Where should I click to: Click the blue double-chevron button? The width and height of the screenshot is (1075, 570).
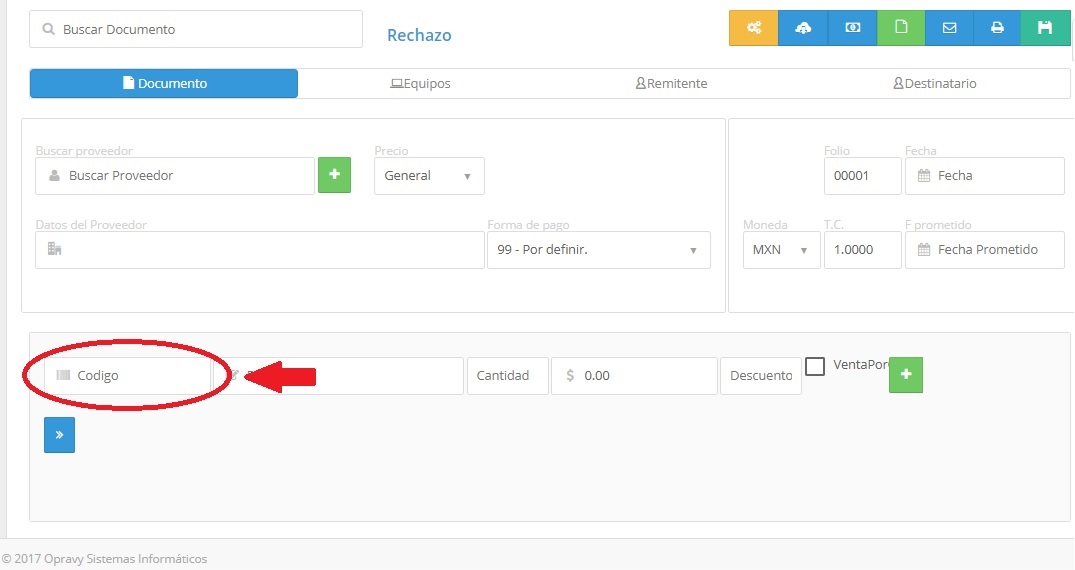[x=59, y=435]
